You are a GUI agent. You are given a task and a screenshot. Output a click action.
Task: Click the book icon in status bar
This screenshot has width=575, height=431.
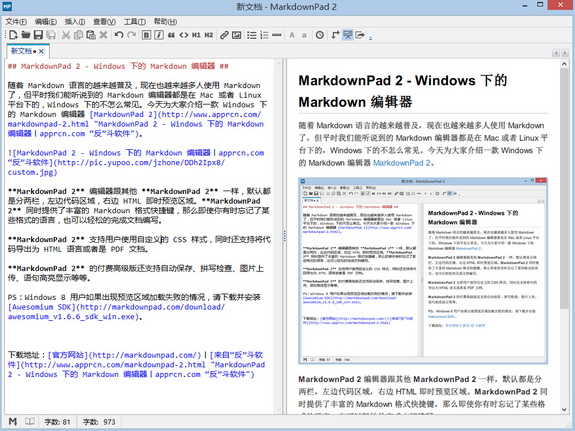(29, 421)
